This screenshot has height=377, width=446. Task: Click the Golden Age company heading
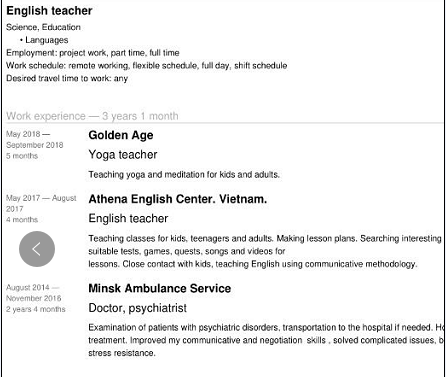tap(121, 135)
